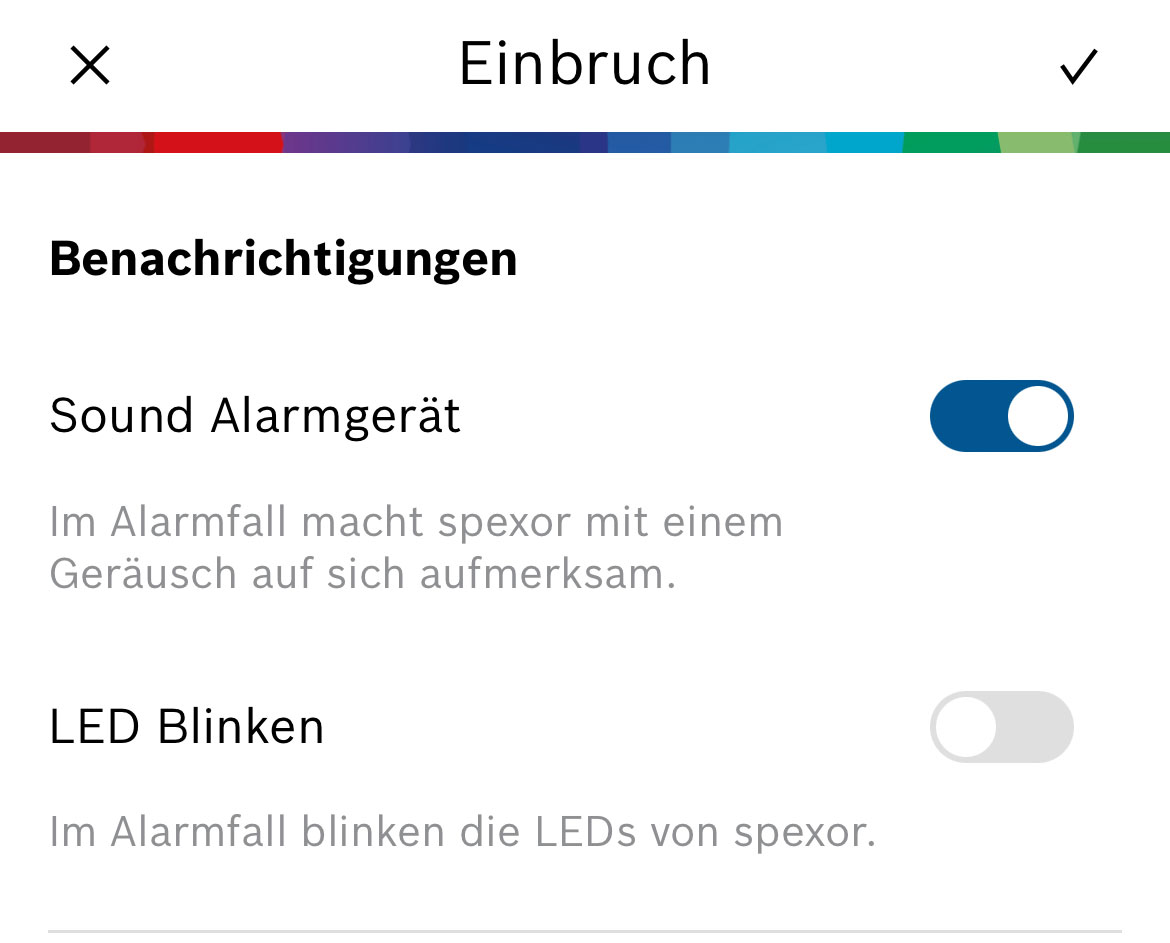This screenshot has width=1170, height=943.
Task: Confirm settings with the checkmark icon
Action: (1079, 67)
